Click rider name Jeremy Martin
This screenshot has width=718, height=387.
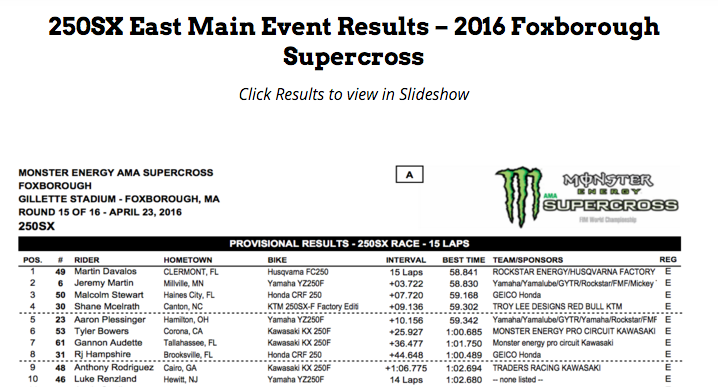pos(104,283)
